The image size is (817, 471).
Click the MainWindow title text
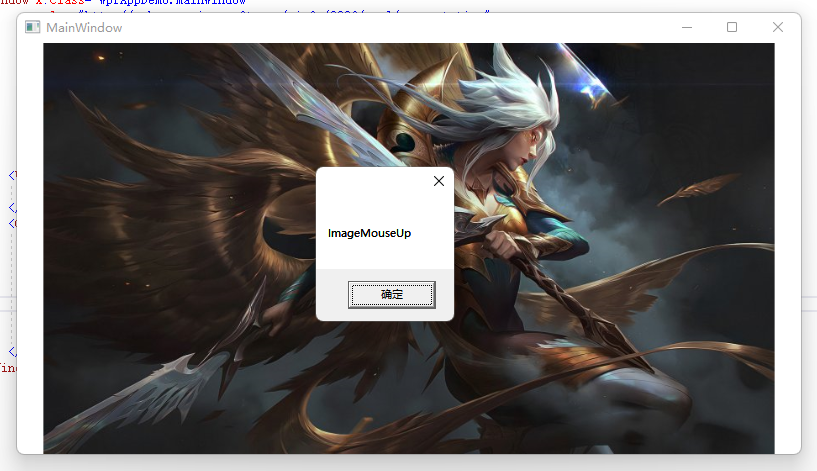click(84, 28)
